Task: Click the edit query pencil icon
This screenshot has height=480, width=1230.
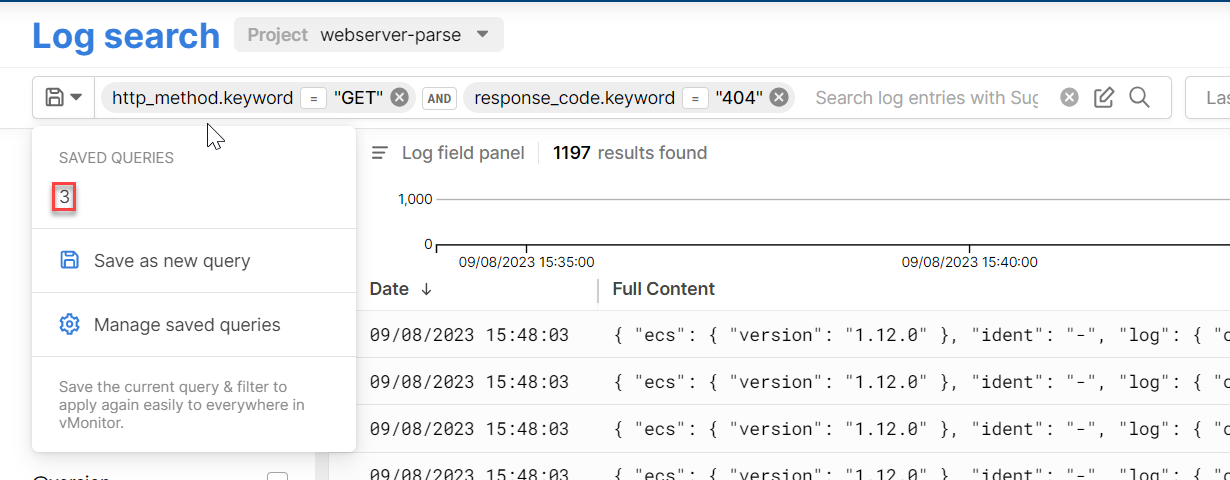Action: [1104, 97]
